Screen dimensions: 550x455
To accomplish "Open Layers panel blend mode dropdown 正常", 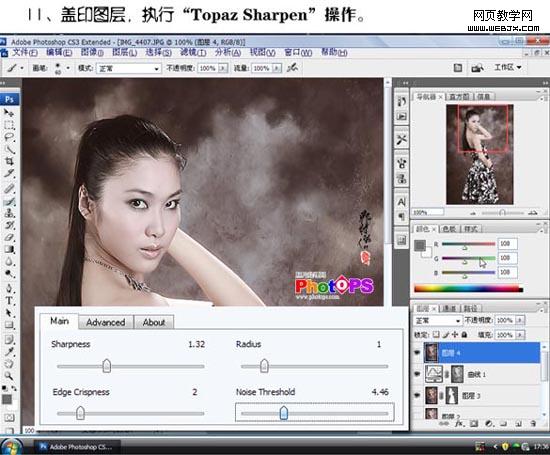I will [x=437, y=320].
